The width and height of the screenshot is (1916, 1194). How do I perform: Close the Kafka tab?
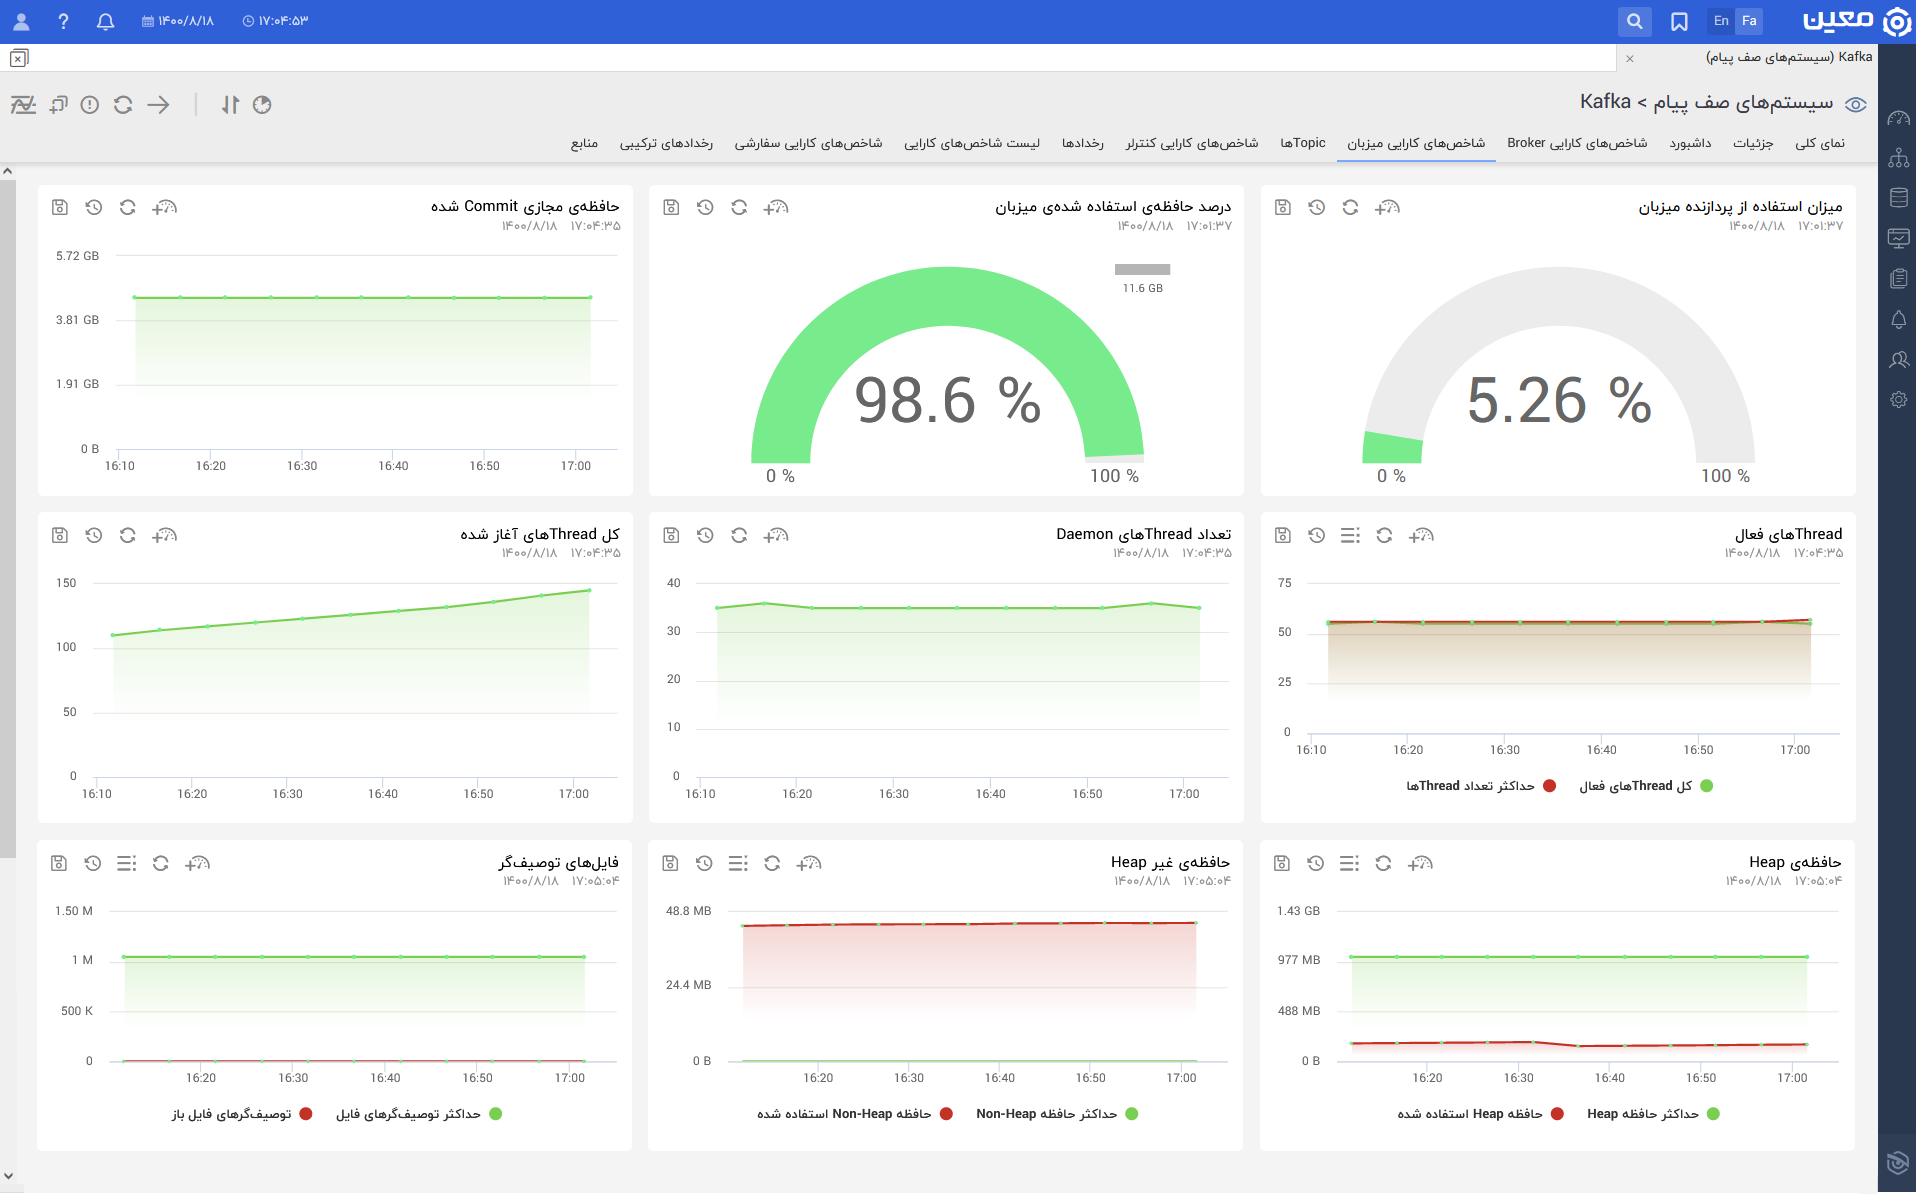1630,58
